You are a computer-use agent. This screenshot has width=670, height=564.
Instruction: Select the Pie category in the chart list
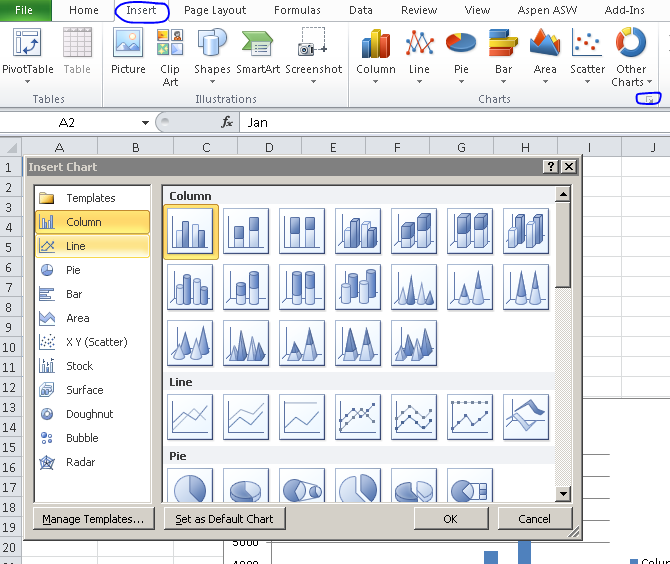click(92, 270)
